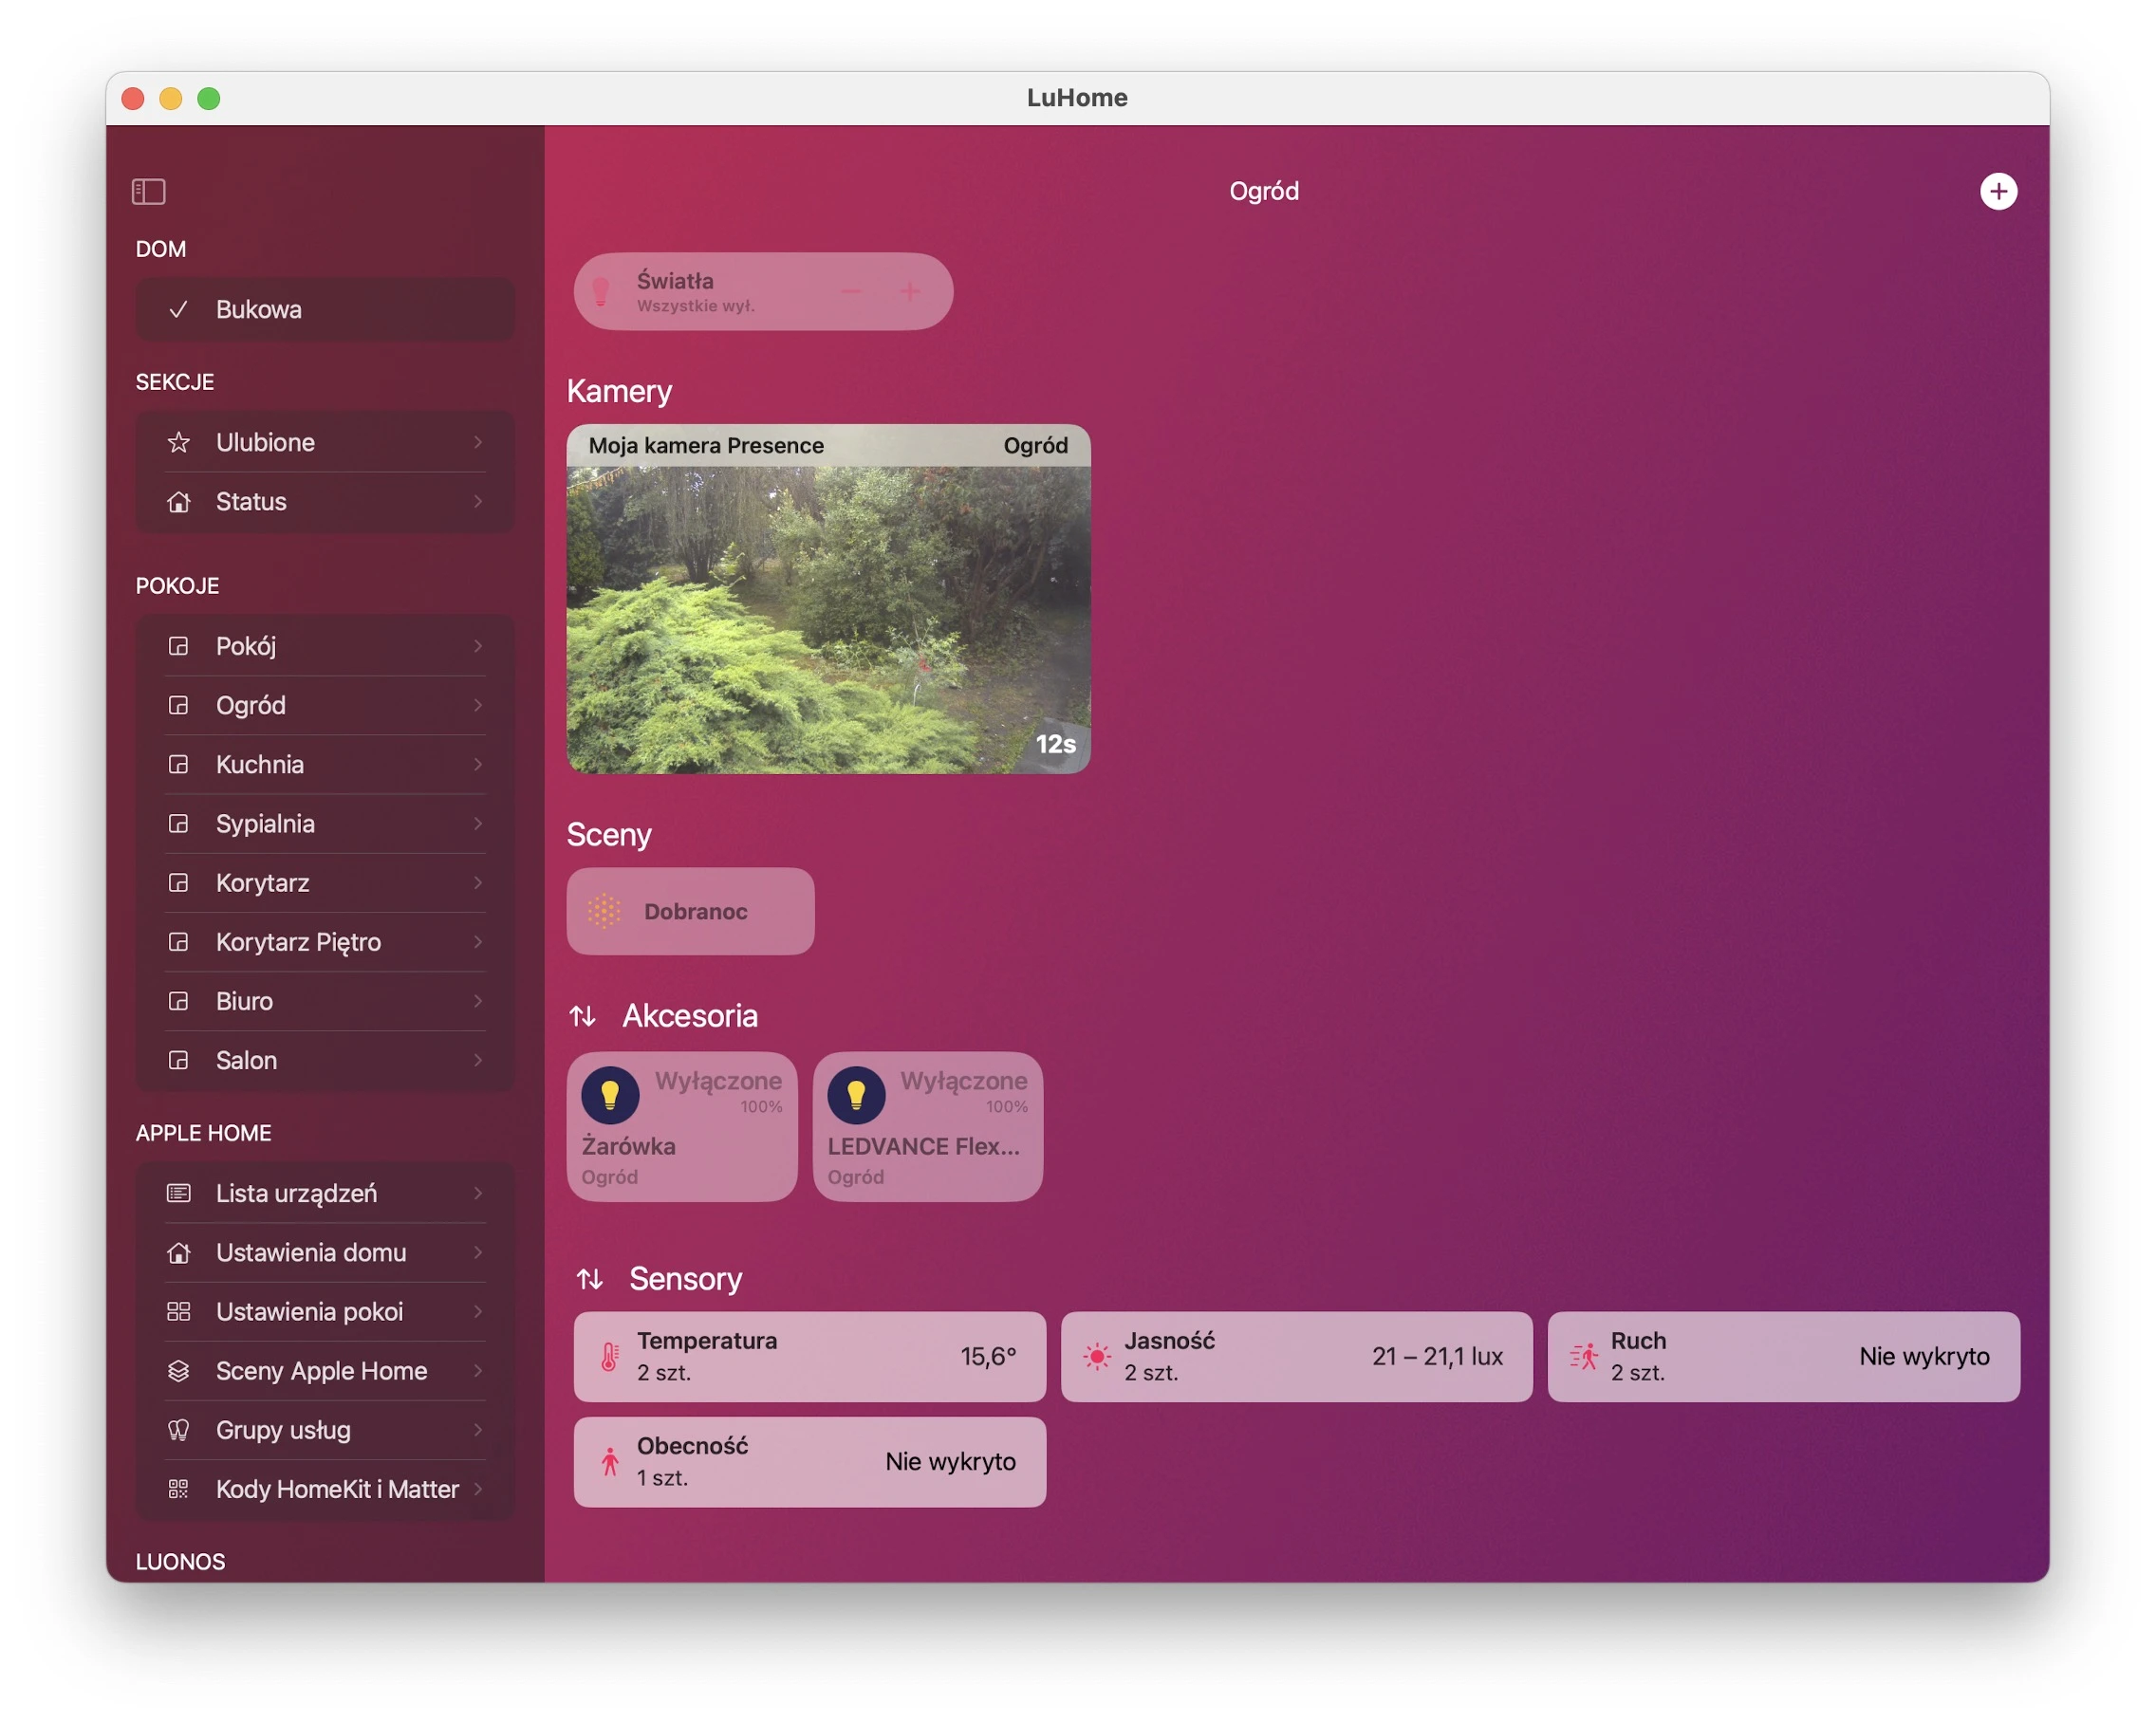Click the 12s camera refresh badge

(x=1055, y=744)
